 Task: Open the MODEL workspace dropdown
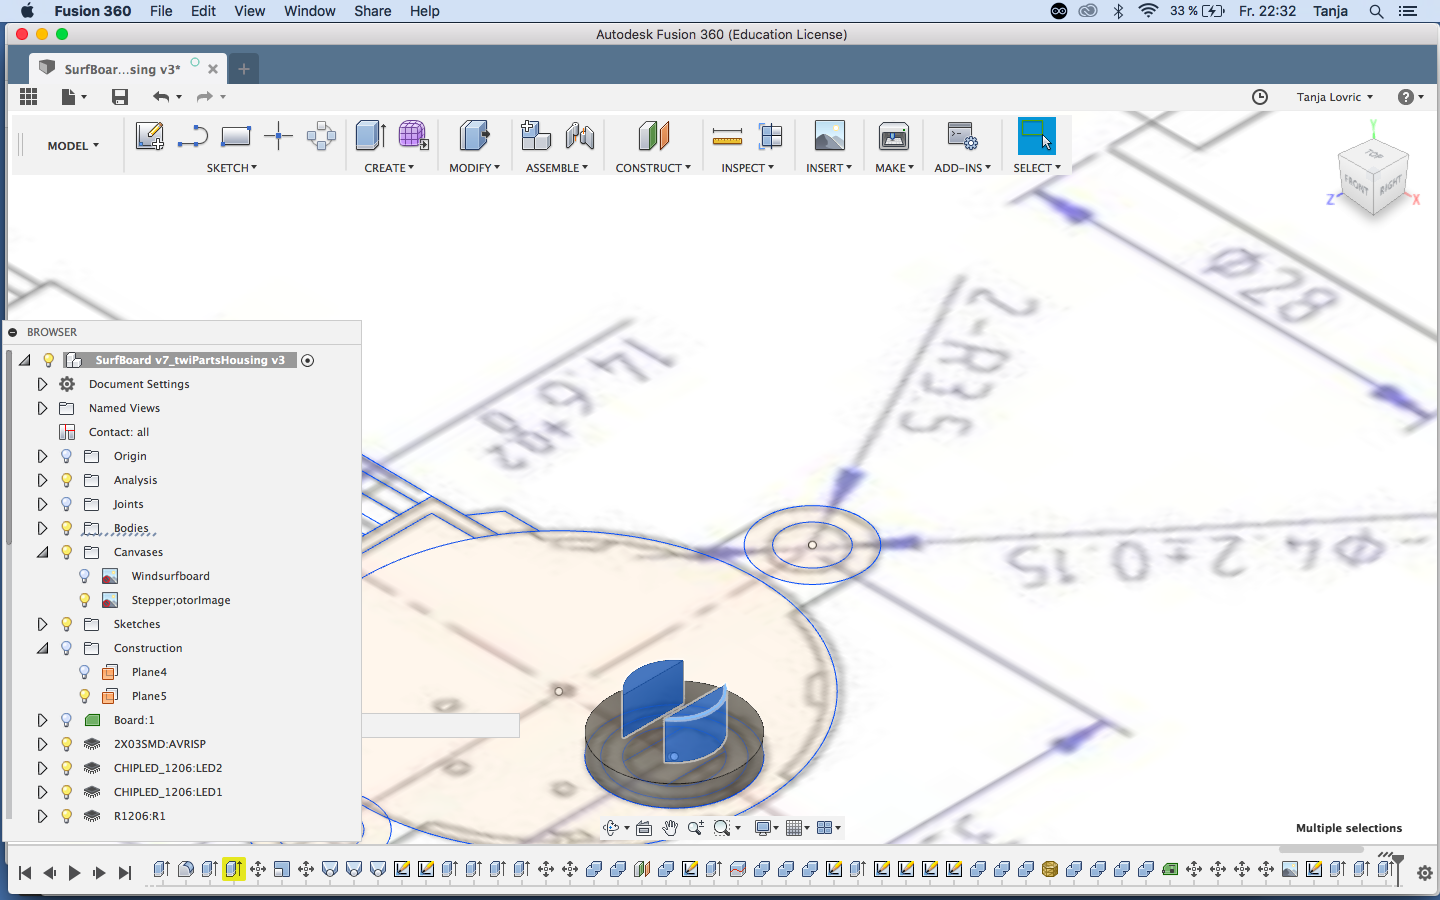tap(73, 146)
